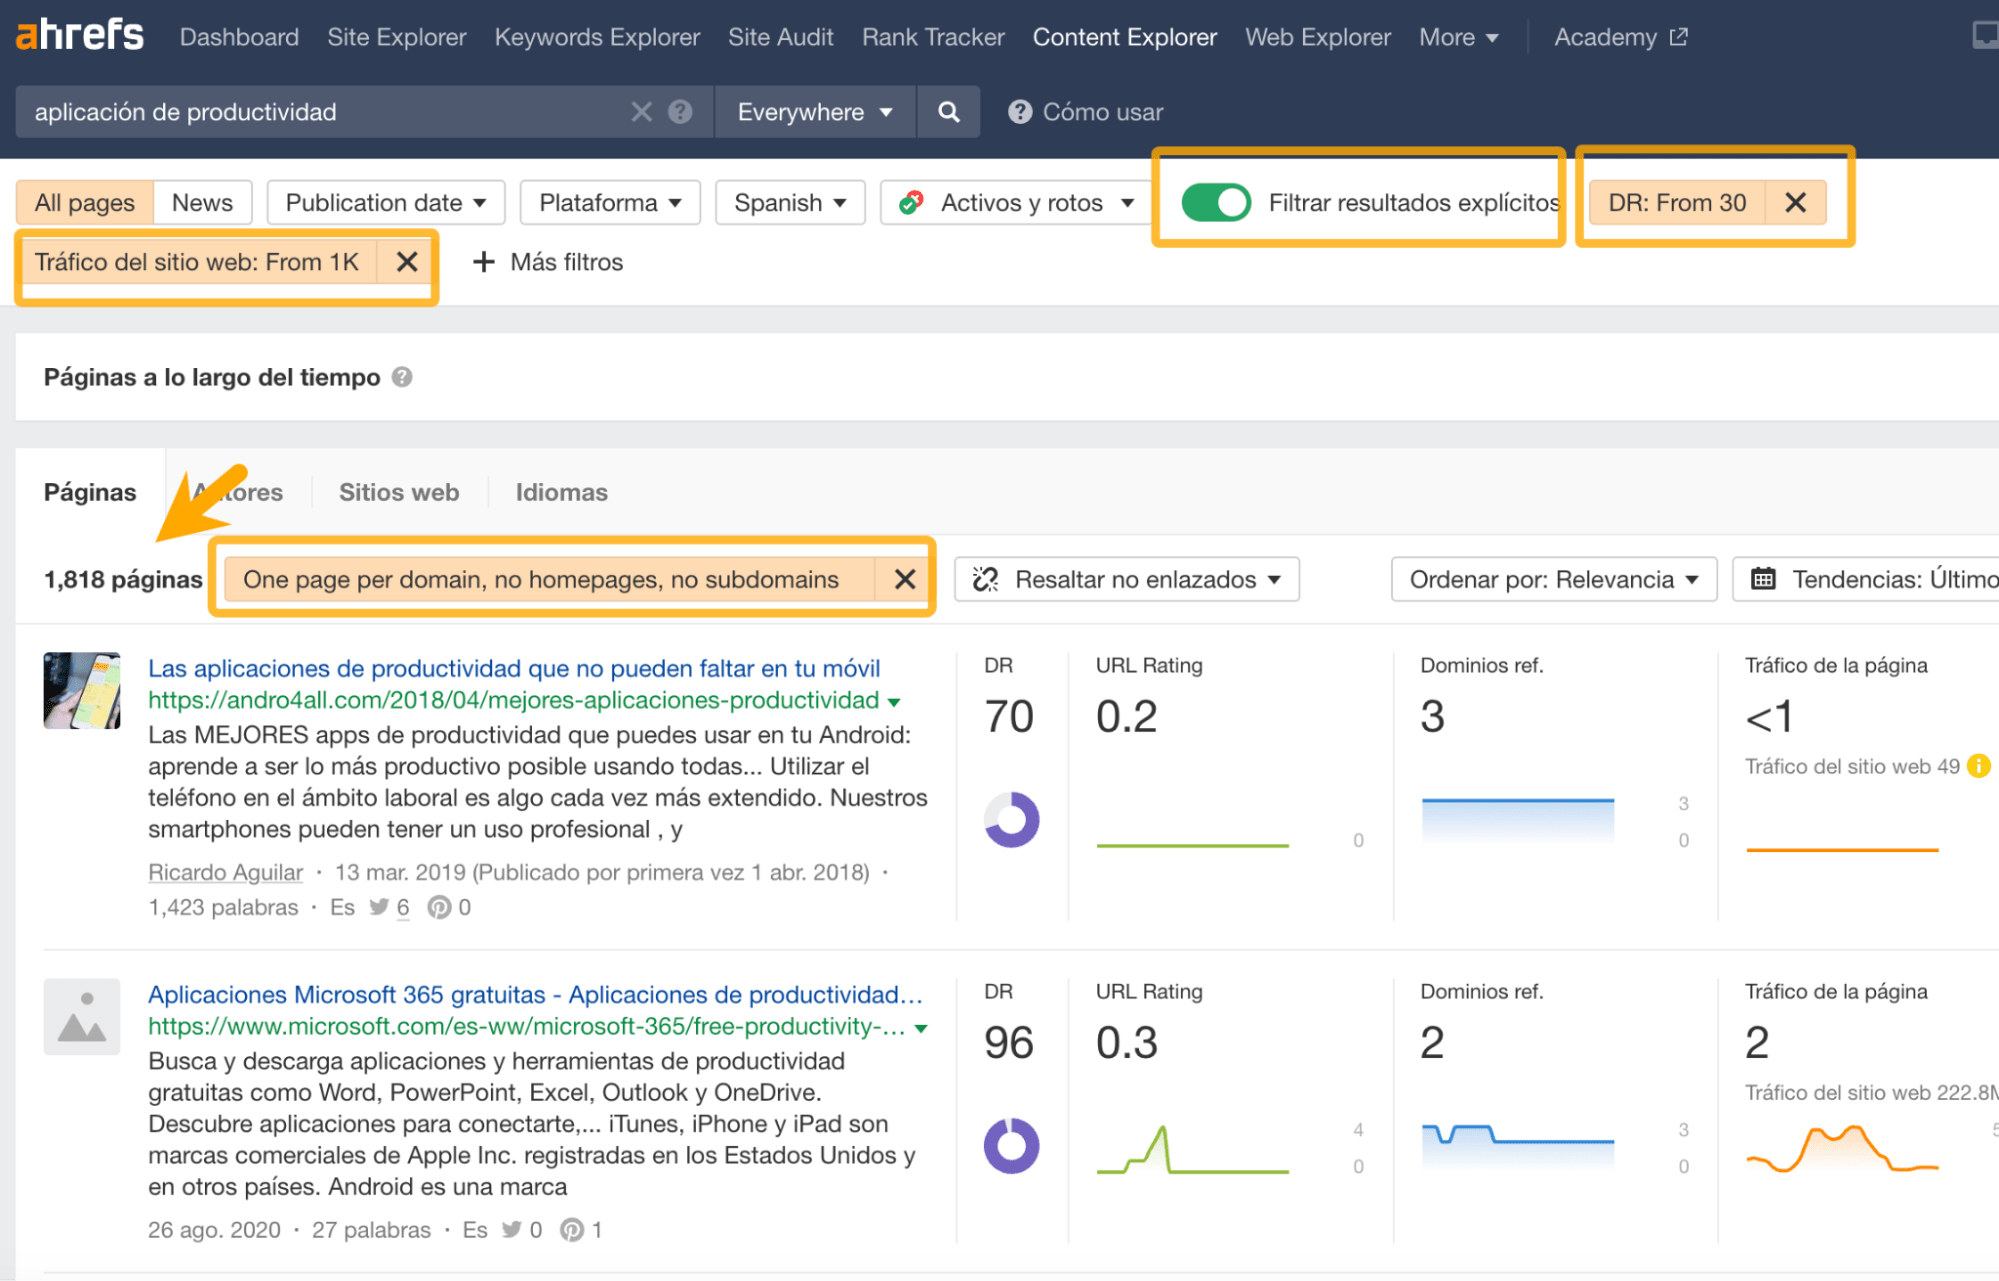Click the search input field with the query

pyautogui.click(x=330, y=112)
